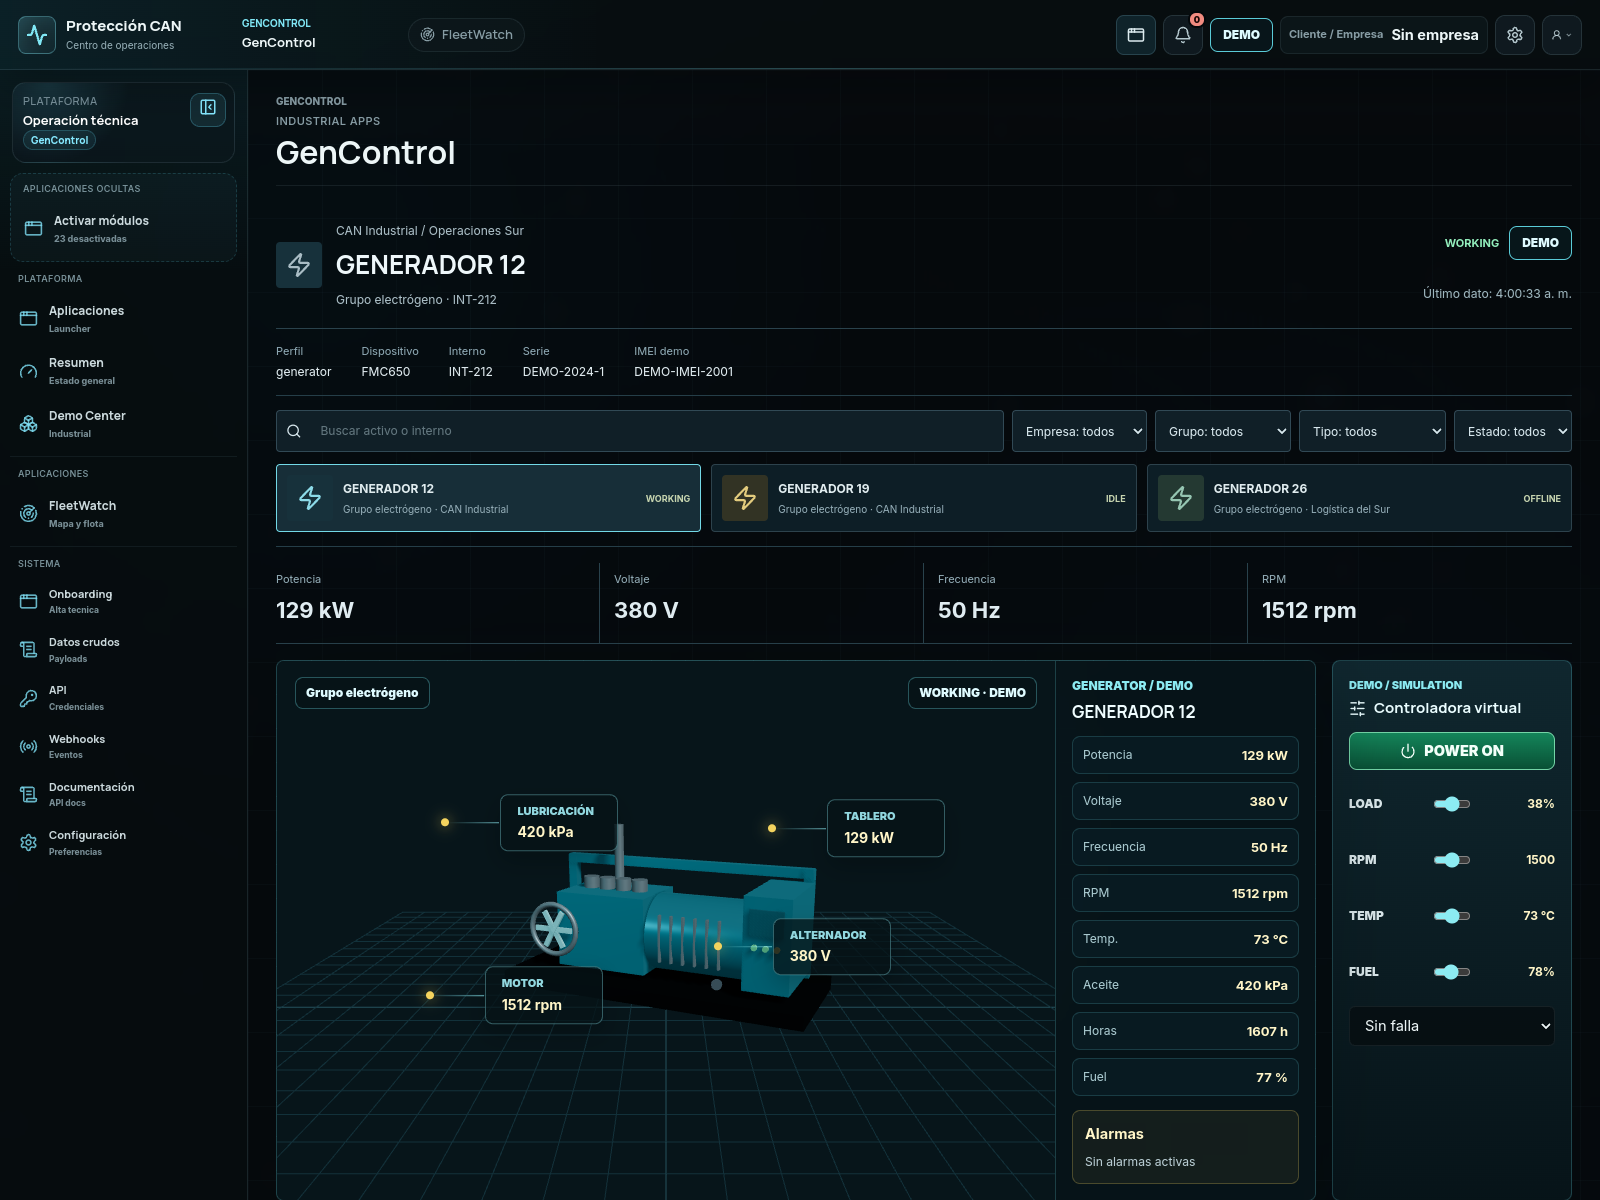Collapse the sidebar panel icon
The height and width of the screenshot is (1200, 1600).
pyautogui.click(x=208, y=108)
